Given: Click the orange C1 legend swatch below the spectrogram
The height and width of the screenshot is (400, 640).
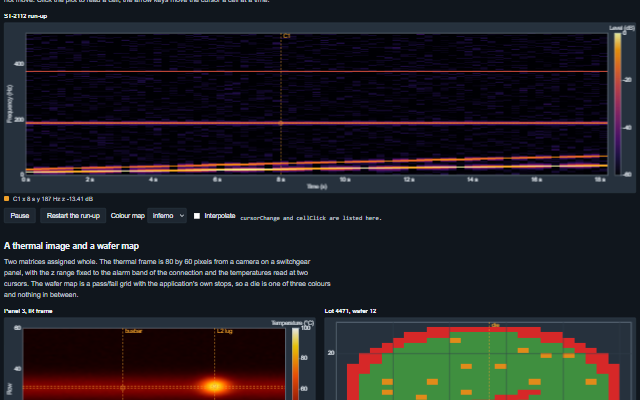Looking at the screenshot, I should click(7, 199).
